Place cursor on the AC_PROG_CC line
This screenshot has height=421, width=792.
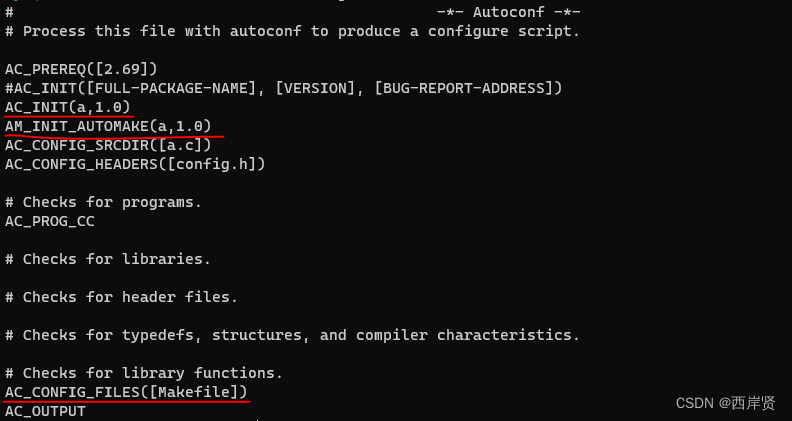[x=50, y=221]
